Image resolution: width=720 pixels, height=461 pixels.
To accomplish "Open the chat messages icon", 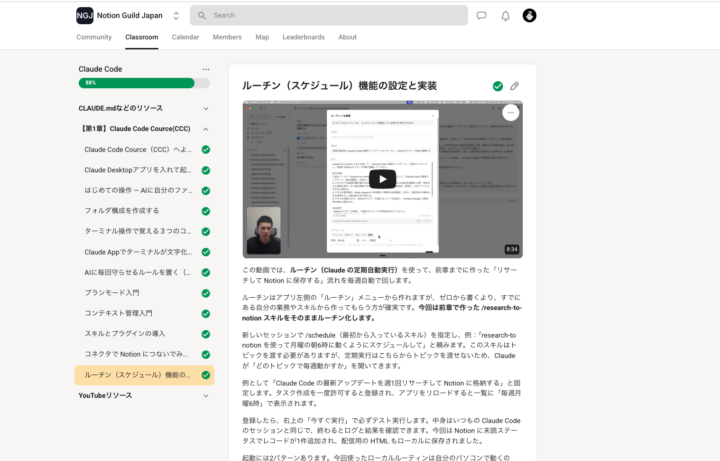I will pyautogui.click(x=481, y=16).
